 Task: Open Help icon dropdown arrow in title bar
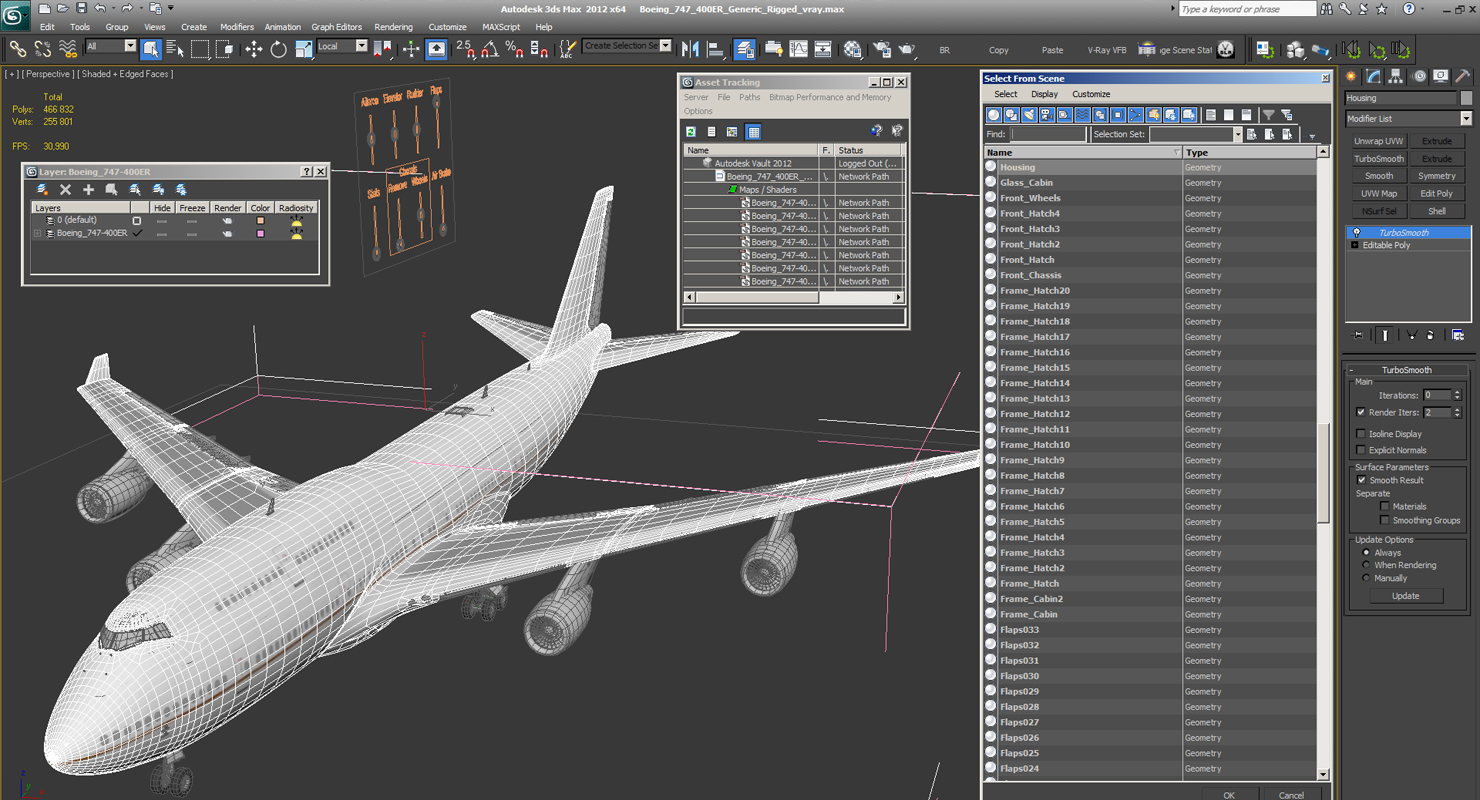(1422, 9)
